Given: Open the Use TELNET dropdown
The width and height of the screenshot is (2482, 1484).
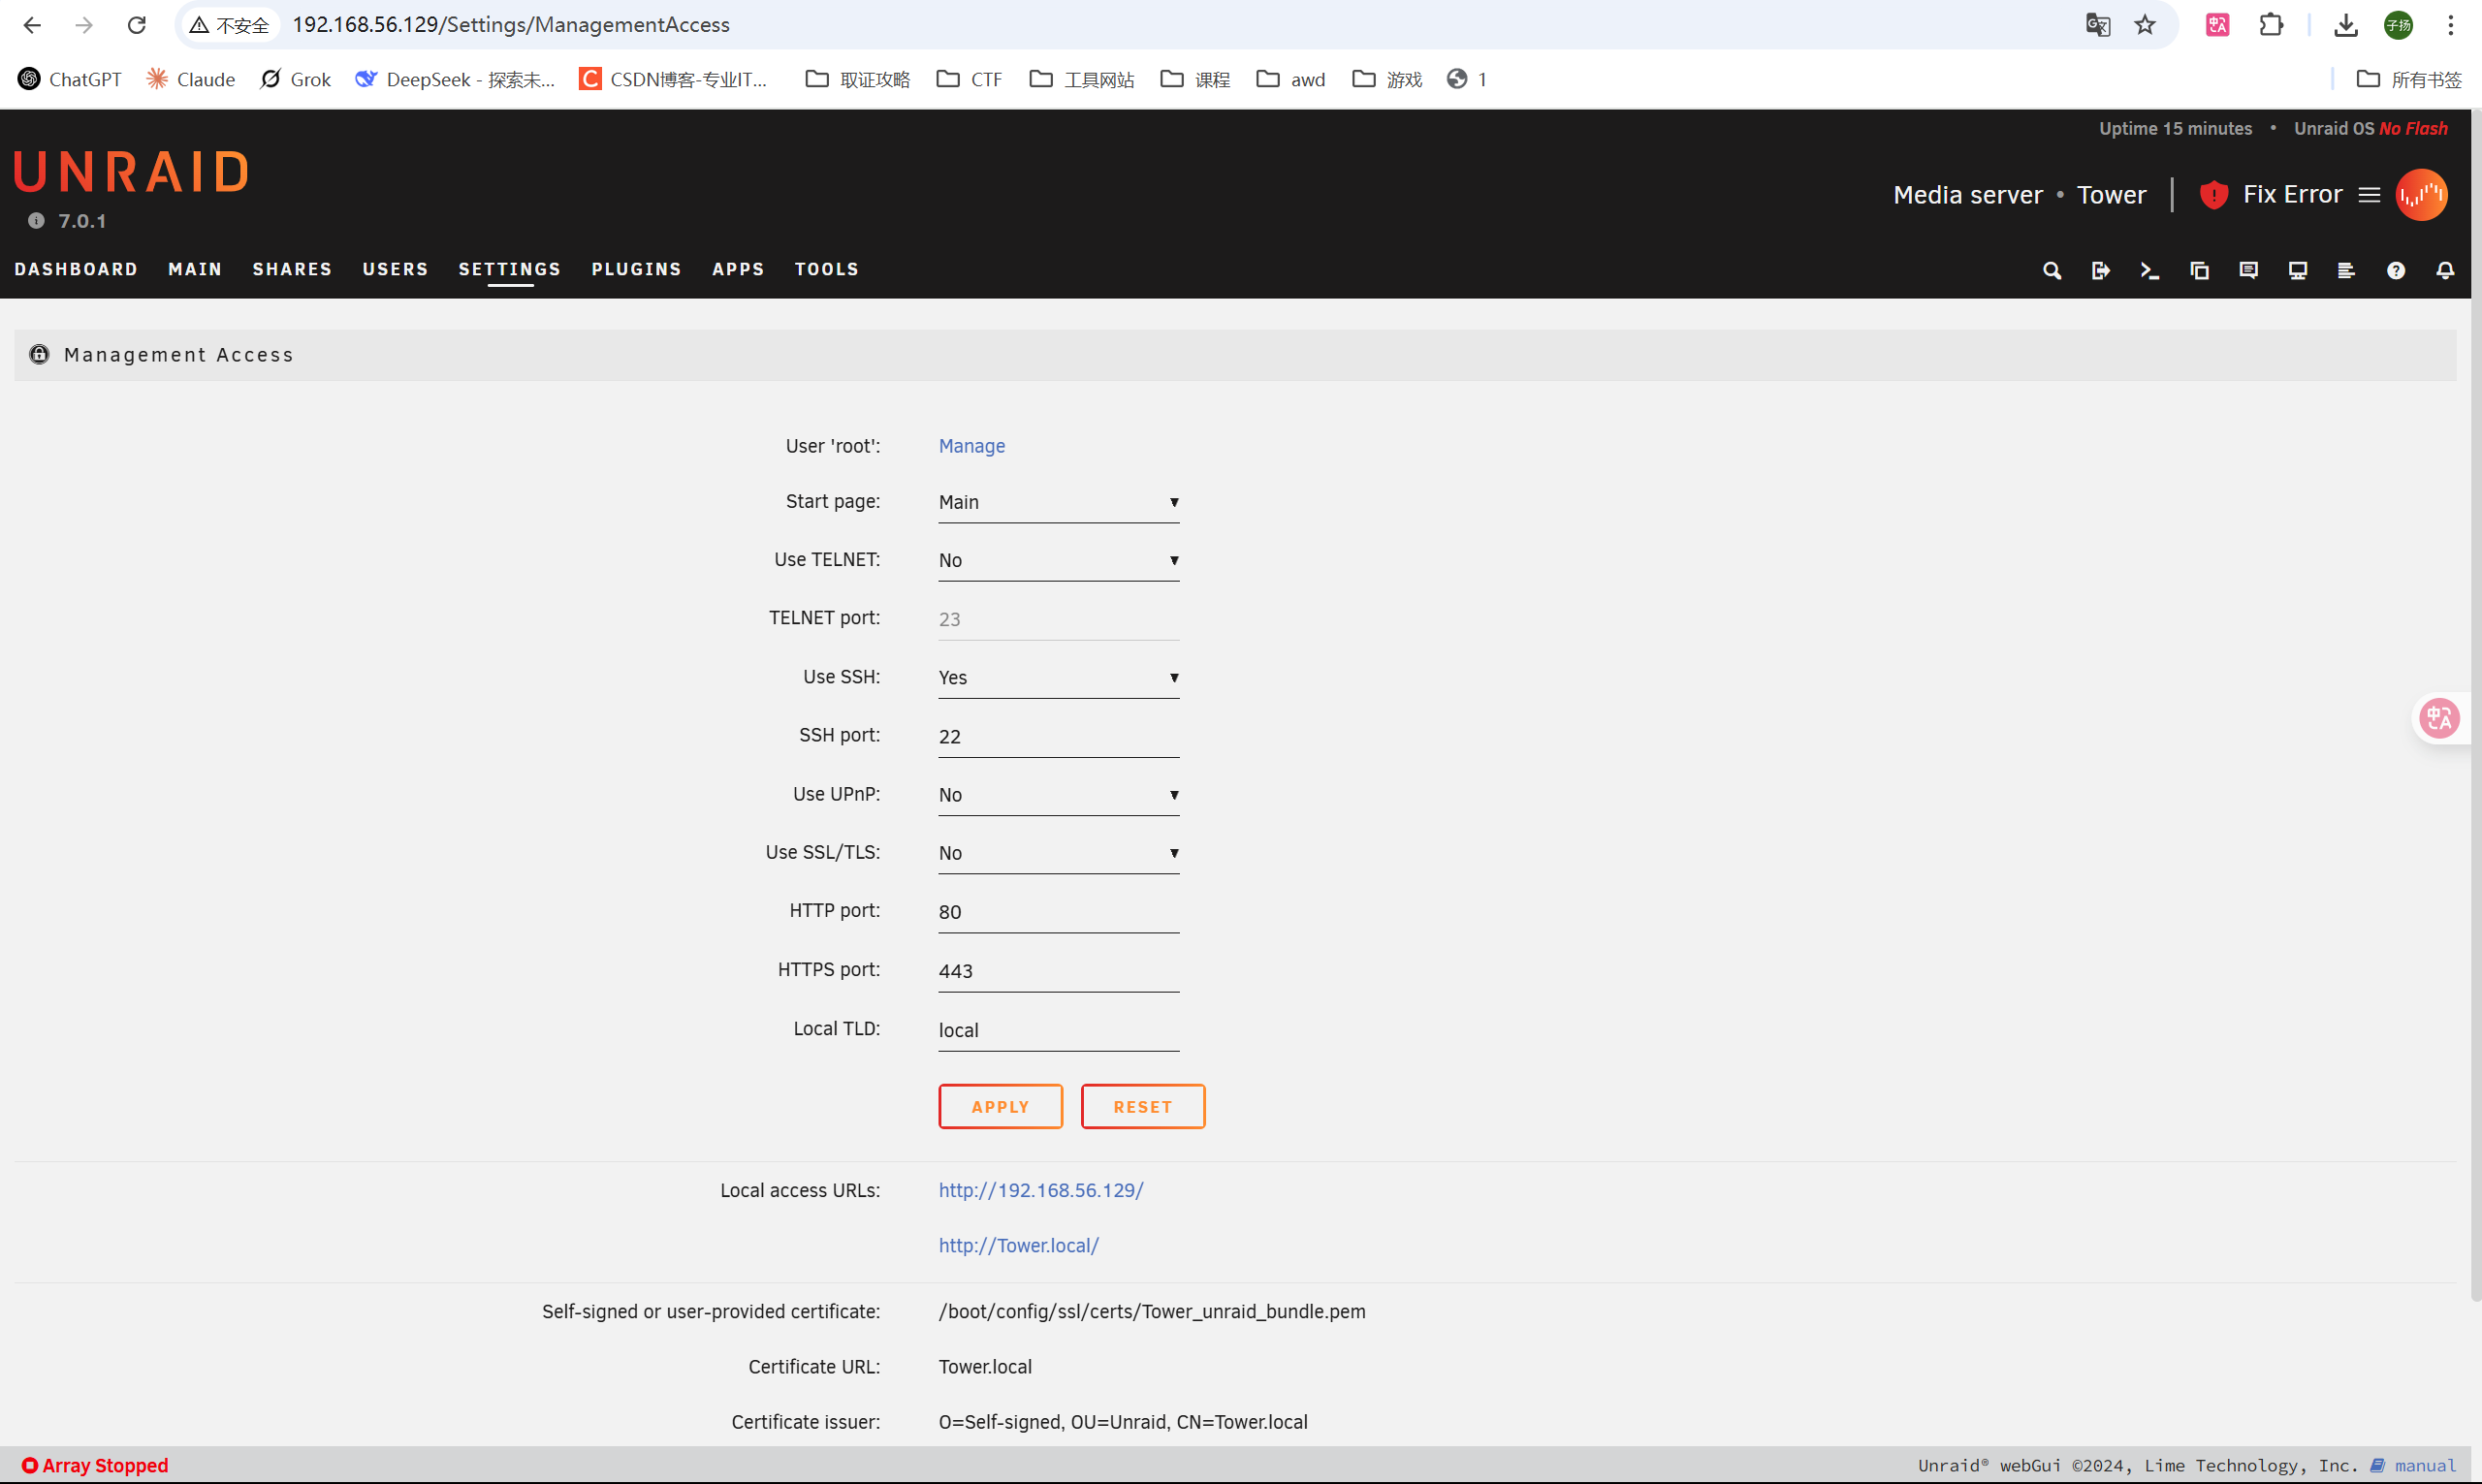Looking at the screenshot, I should click(1058, 560).
